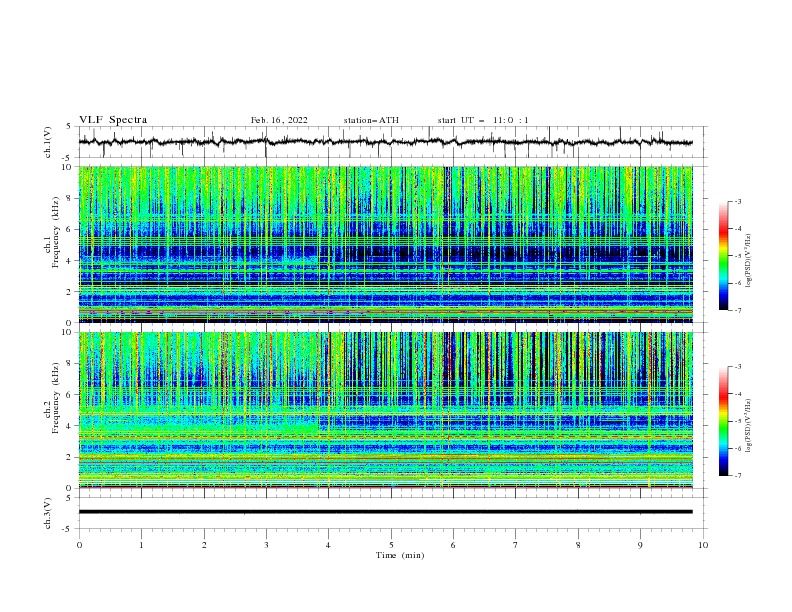Click the 'VLF Spectra' title text
Screen dimensions: 792x612
coord(113,120)
